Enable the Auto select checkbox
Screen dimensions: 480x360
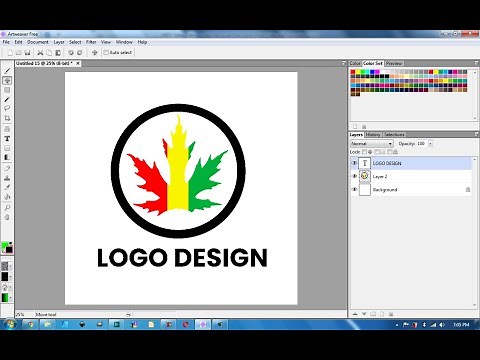pyautogui.click(x=106, y=53)
